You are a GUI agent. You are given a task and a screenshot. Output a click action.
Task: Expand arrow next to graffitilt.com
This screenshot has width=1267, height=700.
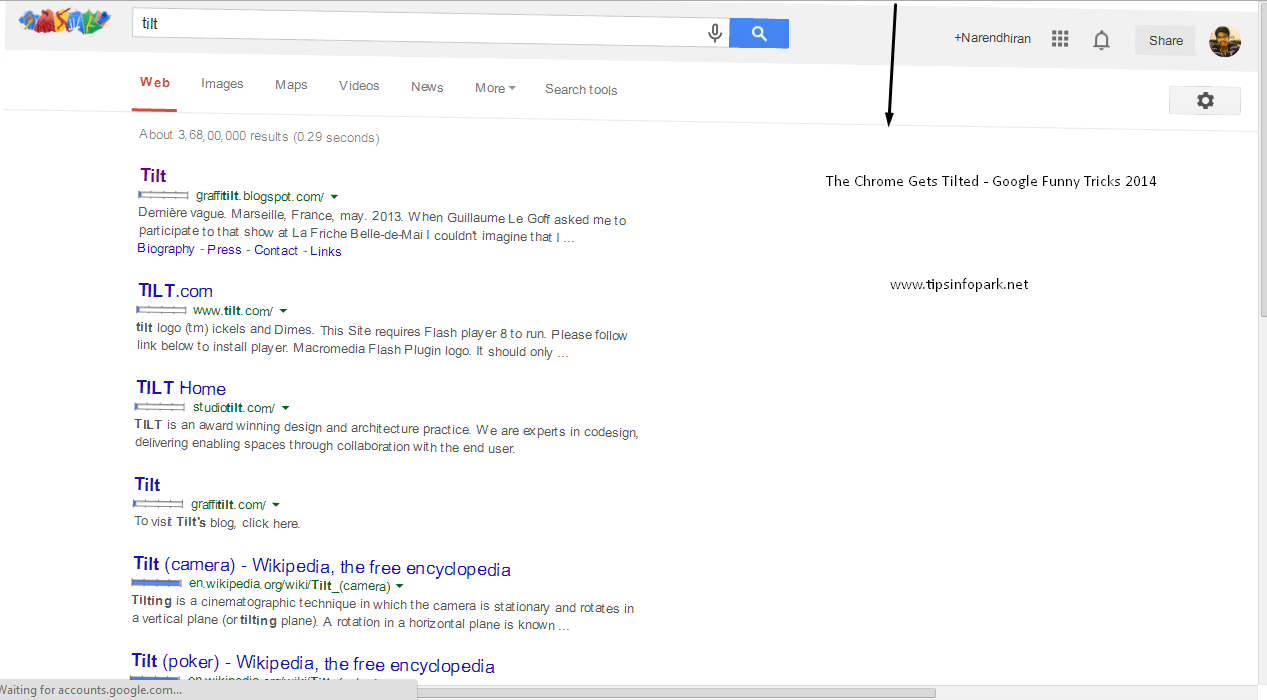(x=276, y=505)
